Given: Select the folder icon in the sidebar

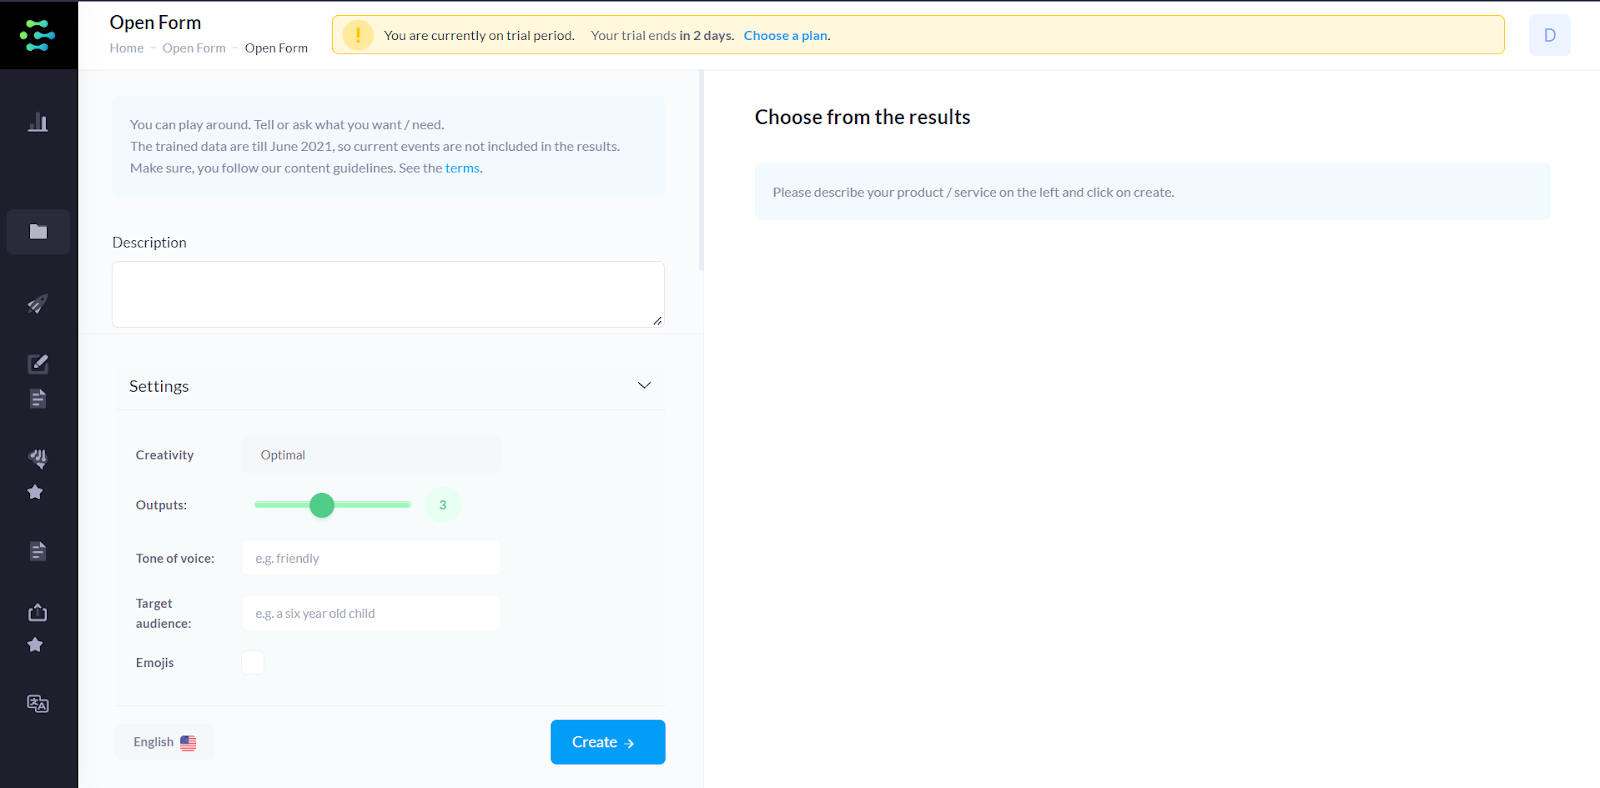Looking at the screenshot, I should click(38, 232).
